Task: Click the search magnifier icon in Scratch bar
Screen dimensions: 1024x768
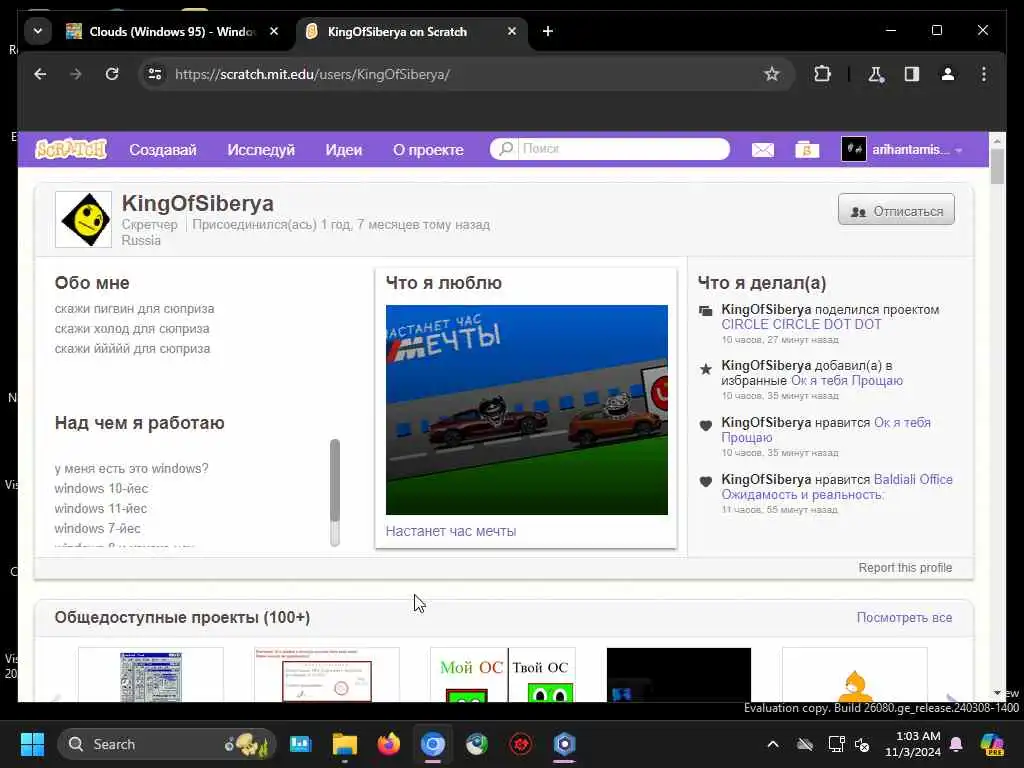Action: pos(506,149)
